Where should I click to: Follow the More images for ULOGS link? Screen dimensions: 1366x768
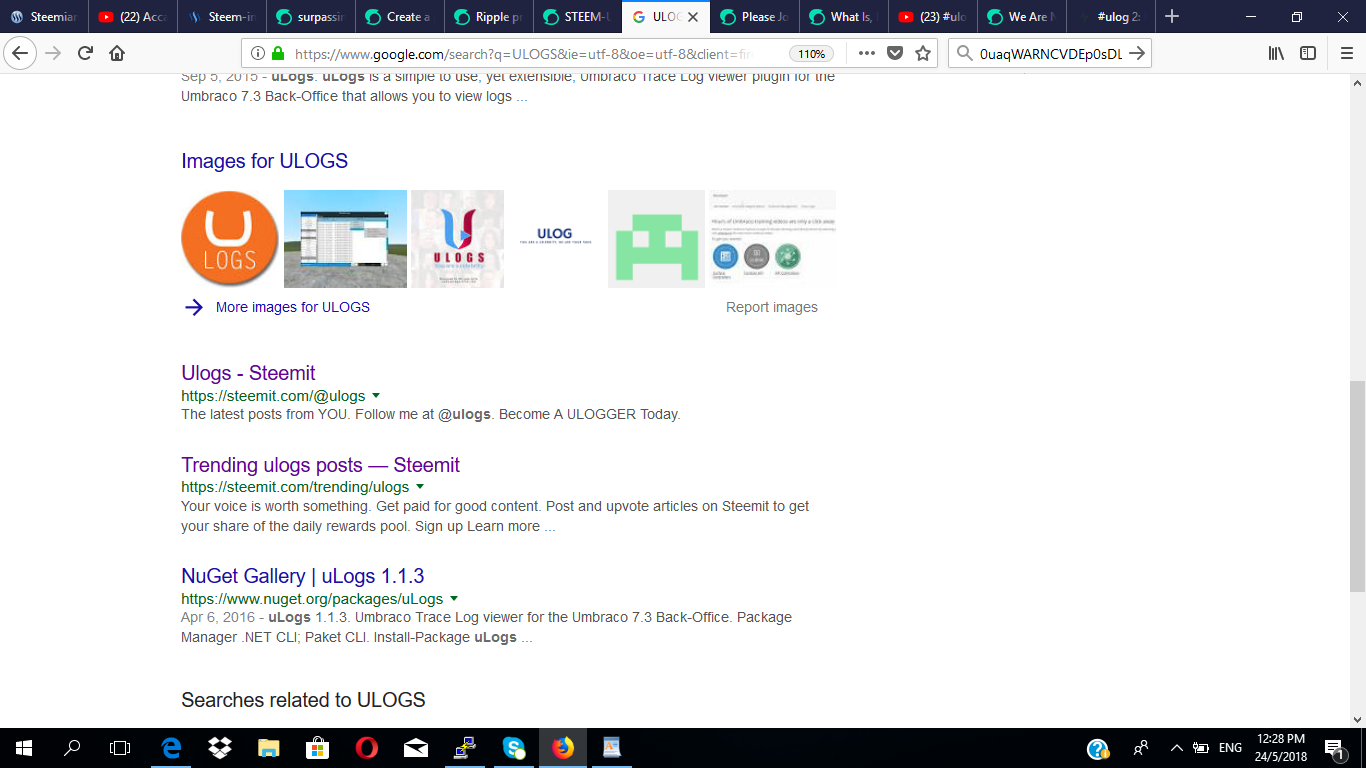click(292, 307)
